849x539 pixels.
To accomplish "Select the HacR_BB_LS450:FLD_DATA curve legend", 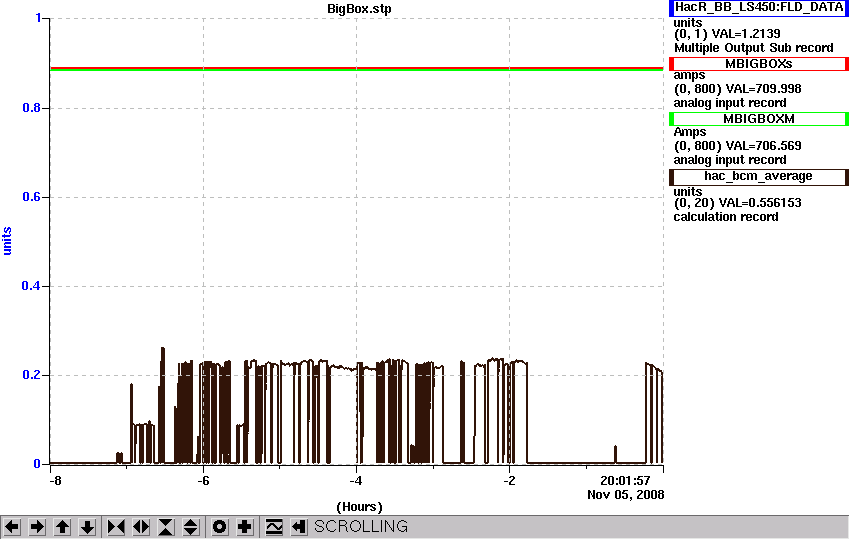I will coord(759,8).
